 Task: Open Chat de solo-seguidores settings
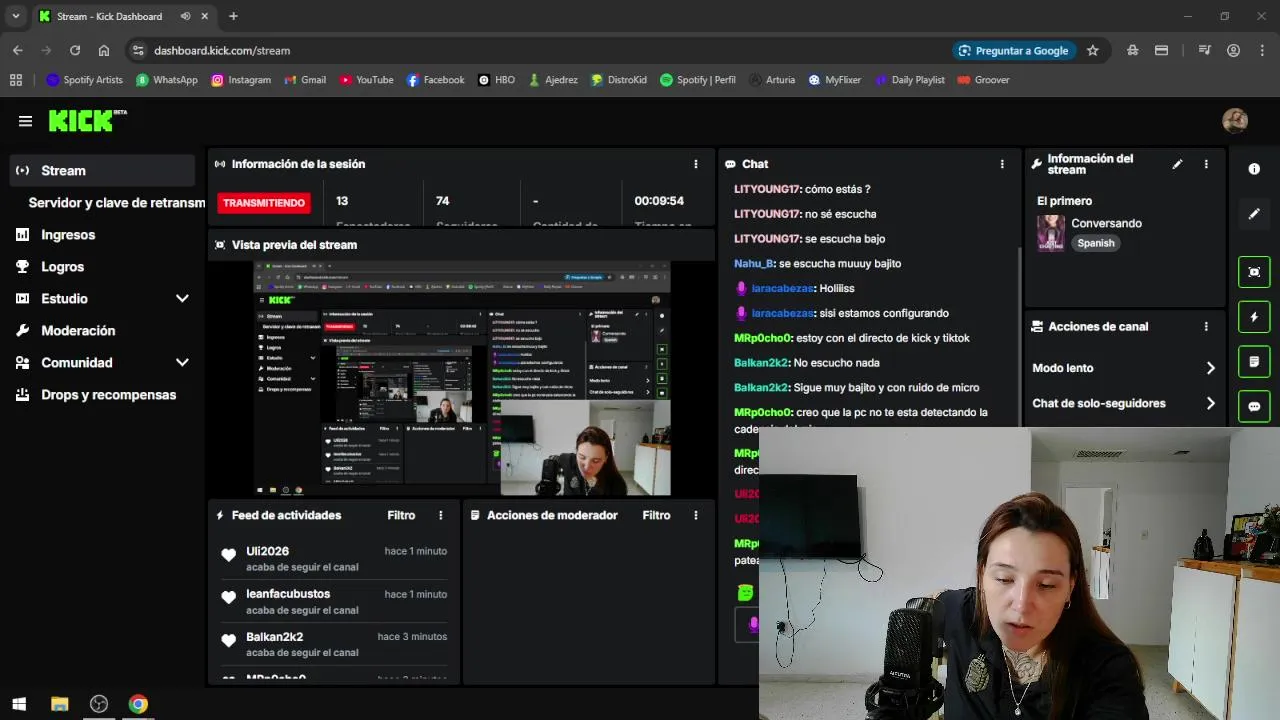point(1124,403)
